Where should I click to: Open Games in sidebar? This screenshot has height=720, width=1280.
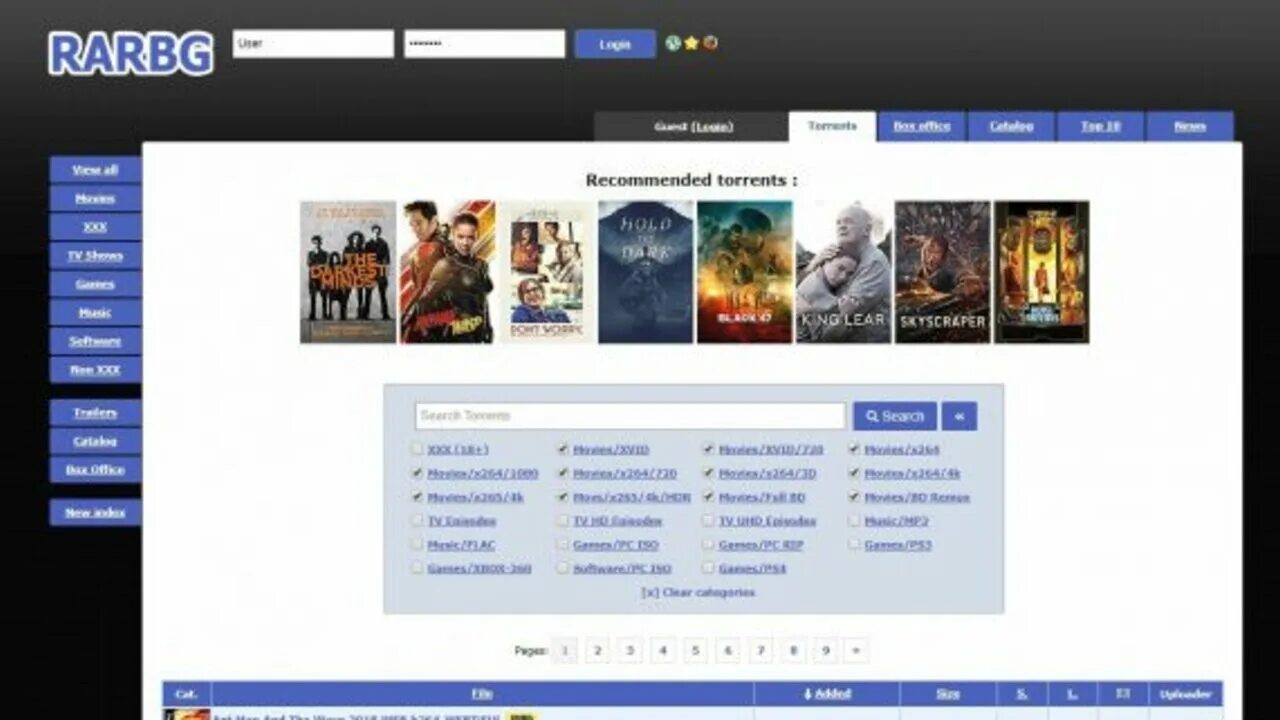95,284
